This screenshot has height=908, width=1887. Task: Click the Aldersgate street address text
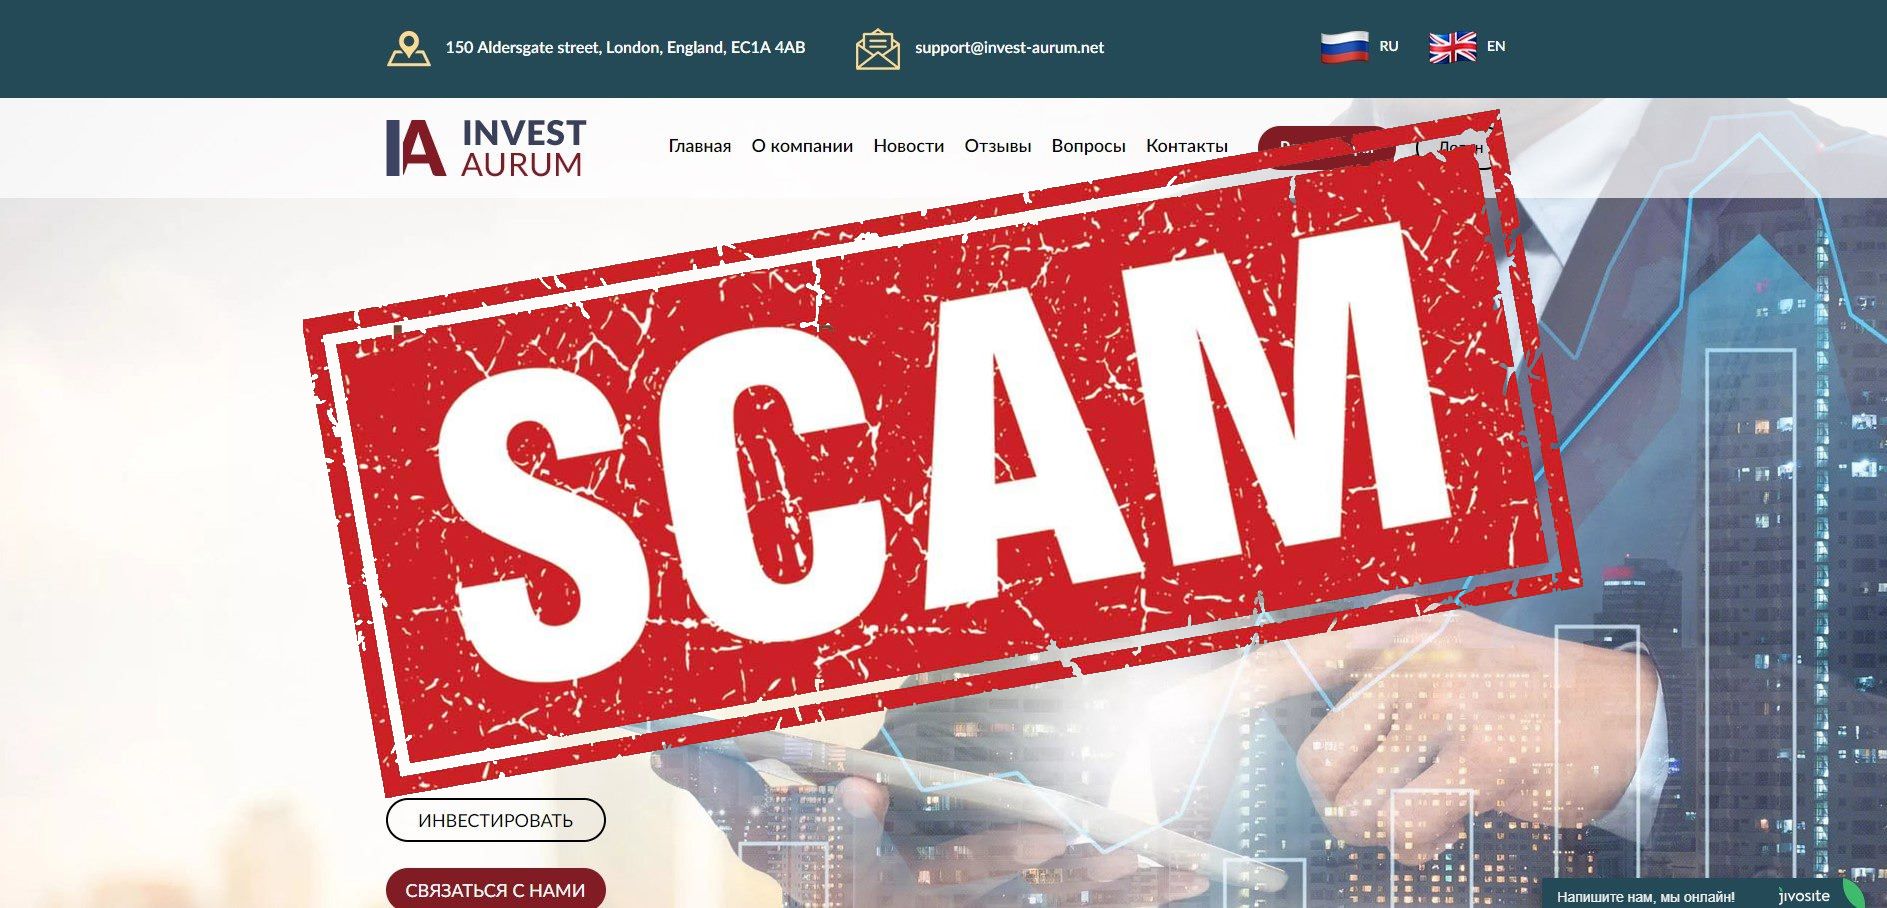(625, 47)
